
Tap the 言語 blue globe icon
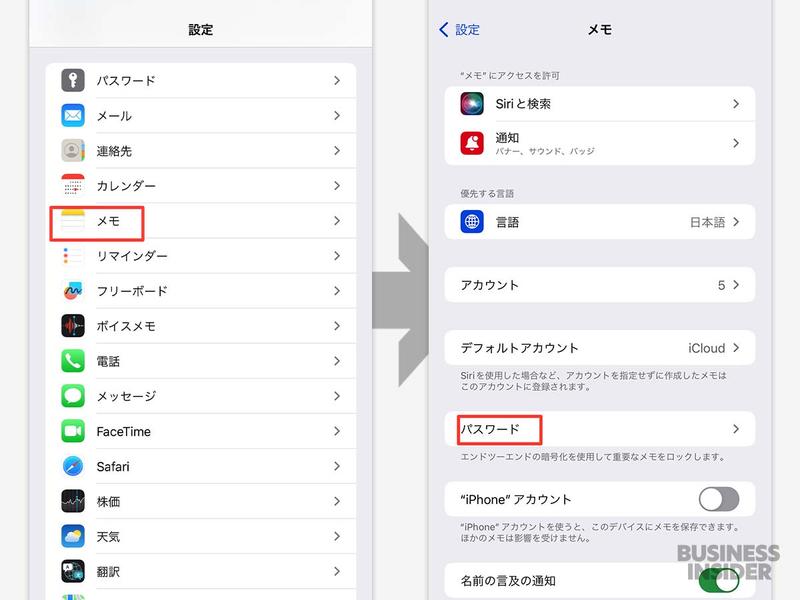pos(472,222)
